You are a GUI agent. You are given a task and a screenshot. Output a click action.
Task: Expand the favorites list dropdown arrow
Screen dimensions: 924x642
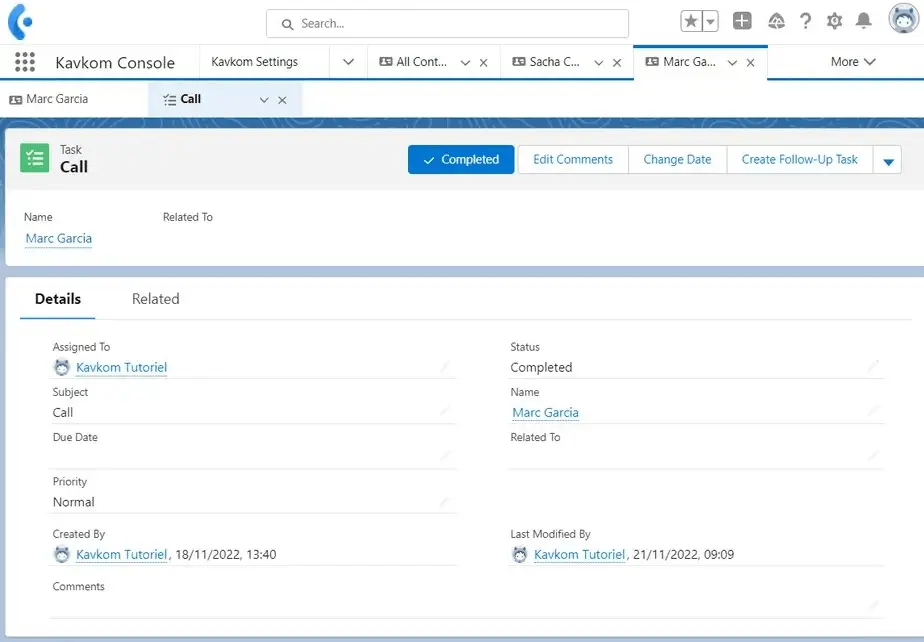click(710, 22)
